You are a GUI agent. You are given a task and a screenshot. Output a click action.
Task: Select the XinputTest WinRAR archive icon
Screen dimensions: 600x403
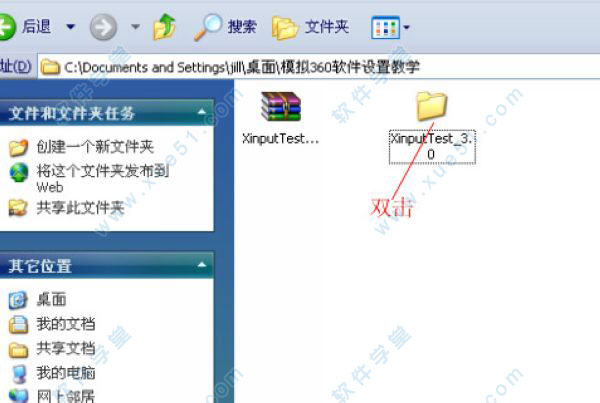tap(281, 106)
